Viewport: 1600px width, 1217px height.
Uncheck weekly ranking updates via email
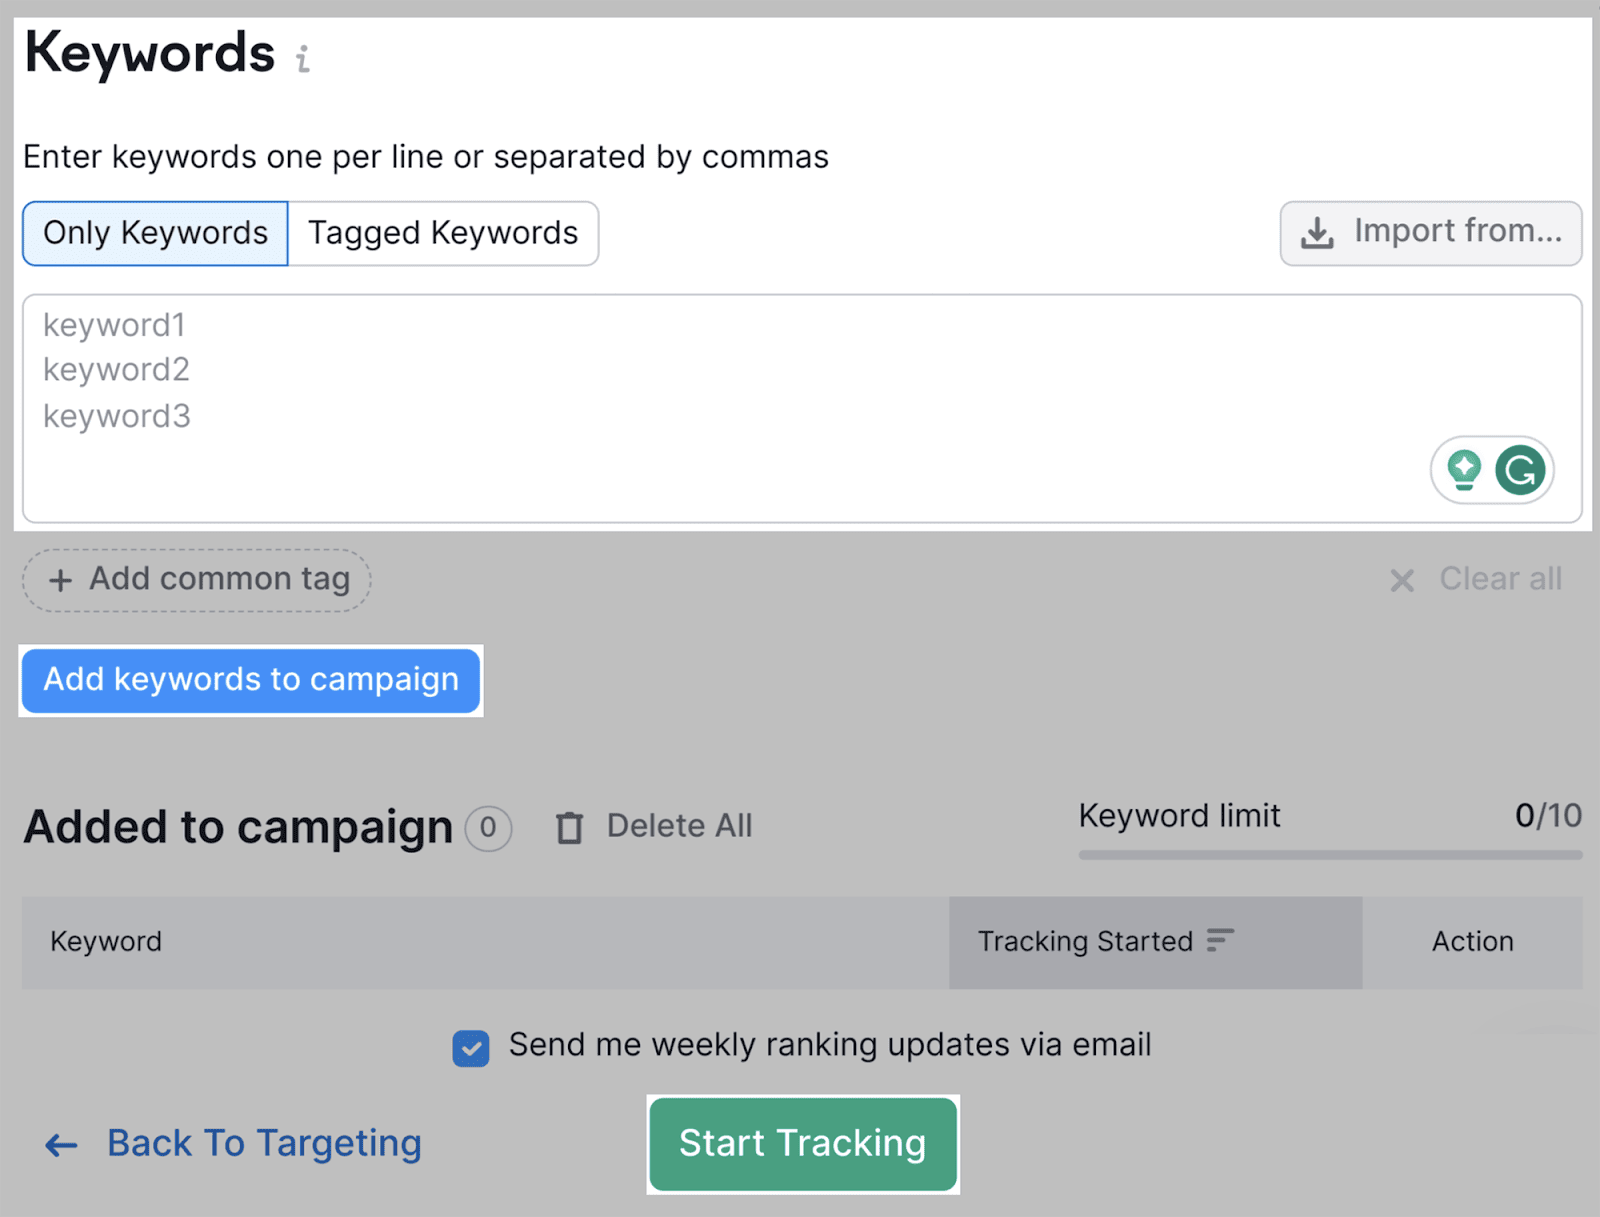(470, 1049)
